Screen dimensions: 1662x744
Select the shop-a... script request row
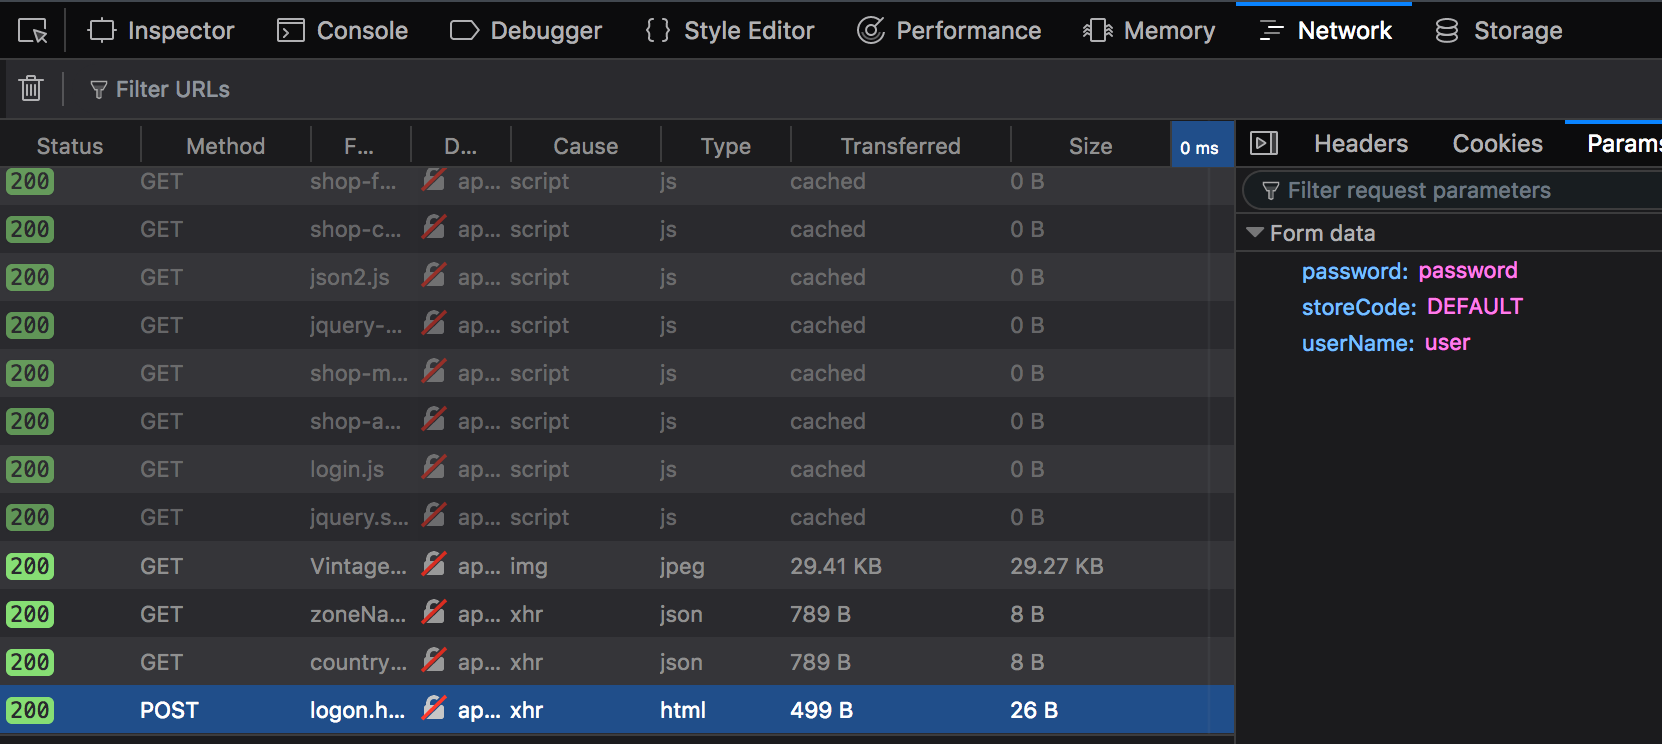(x=617, y=421)
